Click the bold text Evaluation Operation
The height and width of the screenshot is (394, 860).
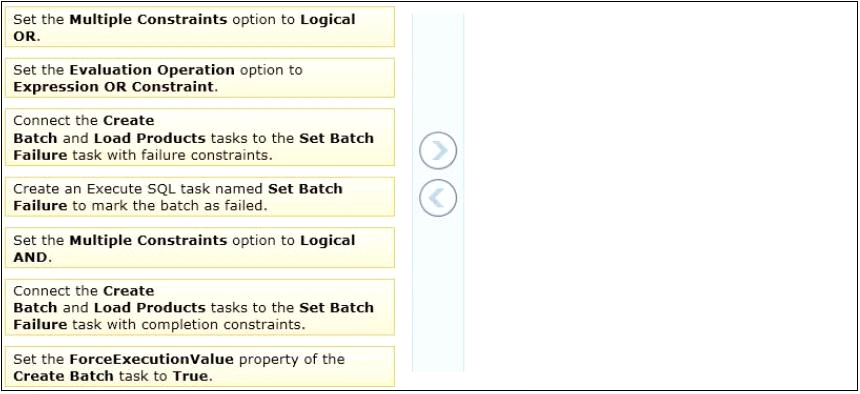(x=152, y=70)
